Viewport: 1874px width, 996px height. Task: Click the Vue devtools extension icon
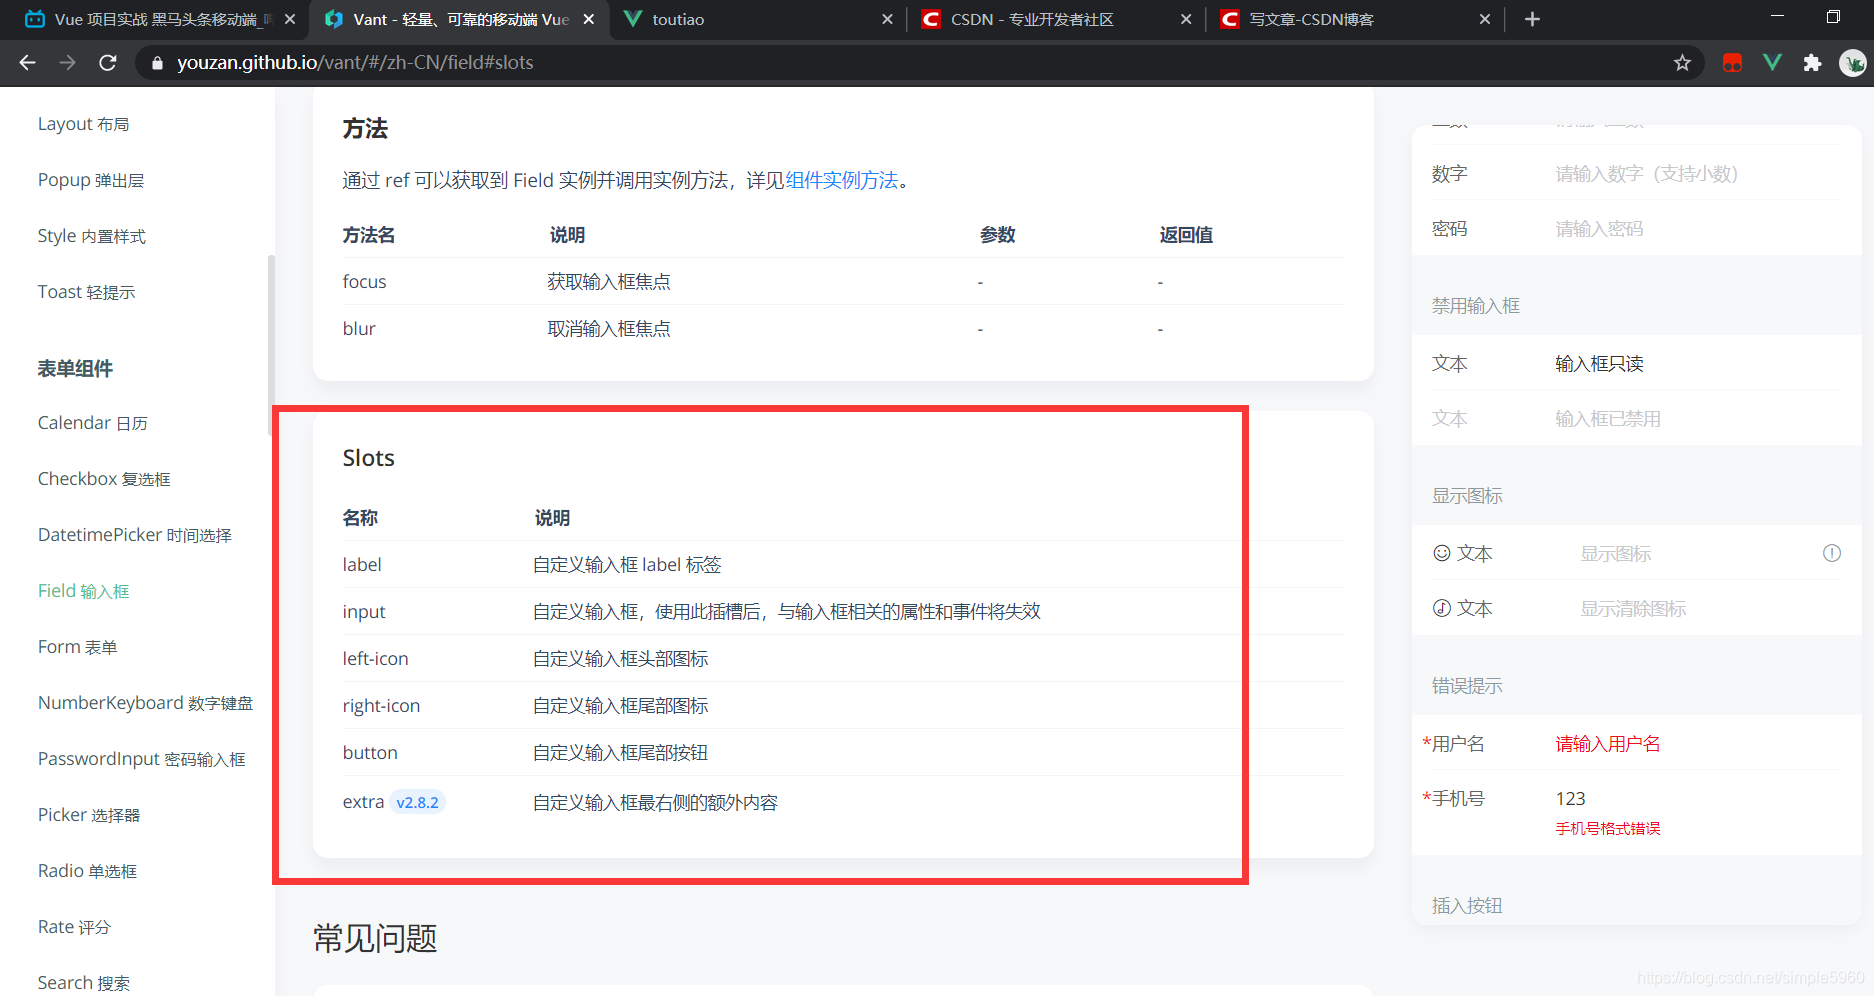click(x=1772, y=62)
